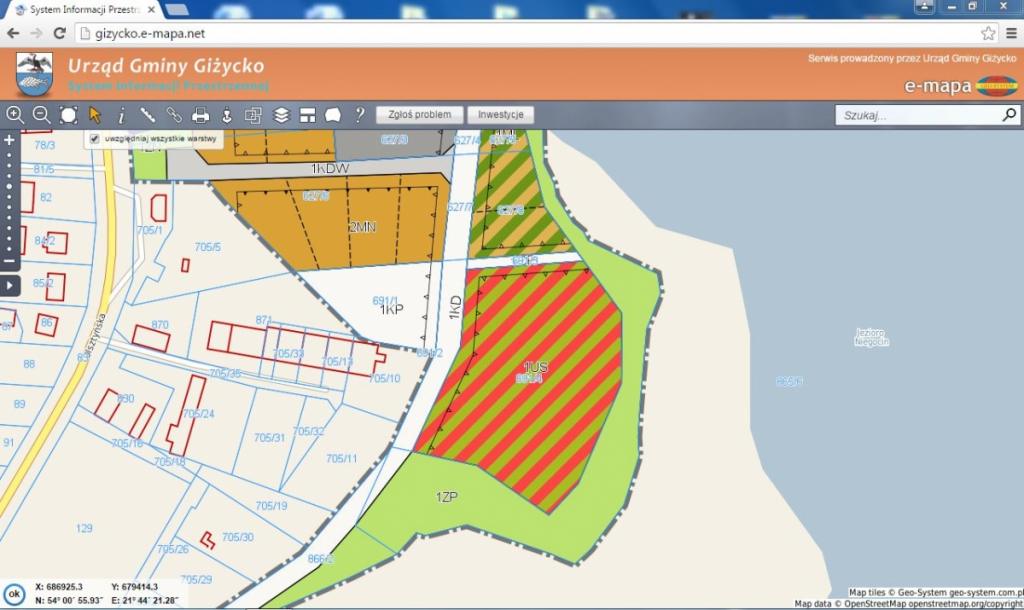Uncheck 'uwzględniaj wszystkie warstwy' checkbox

click(x=95, y=138)
